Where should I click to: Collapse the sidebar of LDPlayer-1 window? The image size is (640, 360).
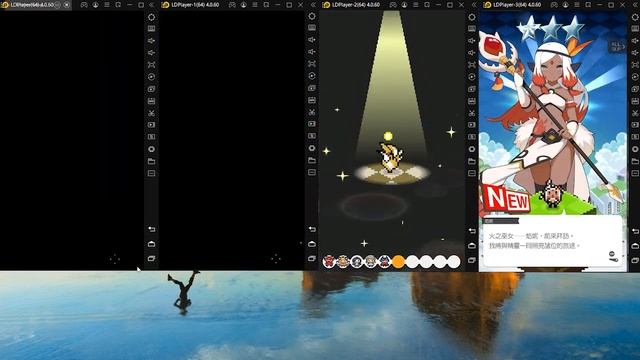click(x=313, y=5)
